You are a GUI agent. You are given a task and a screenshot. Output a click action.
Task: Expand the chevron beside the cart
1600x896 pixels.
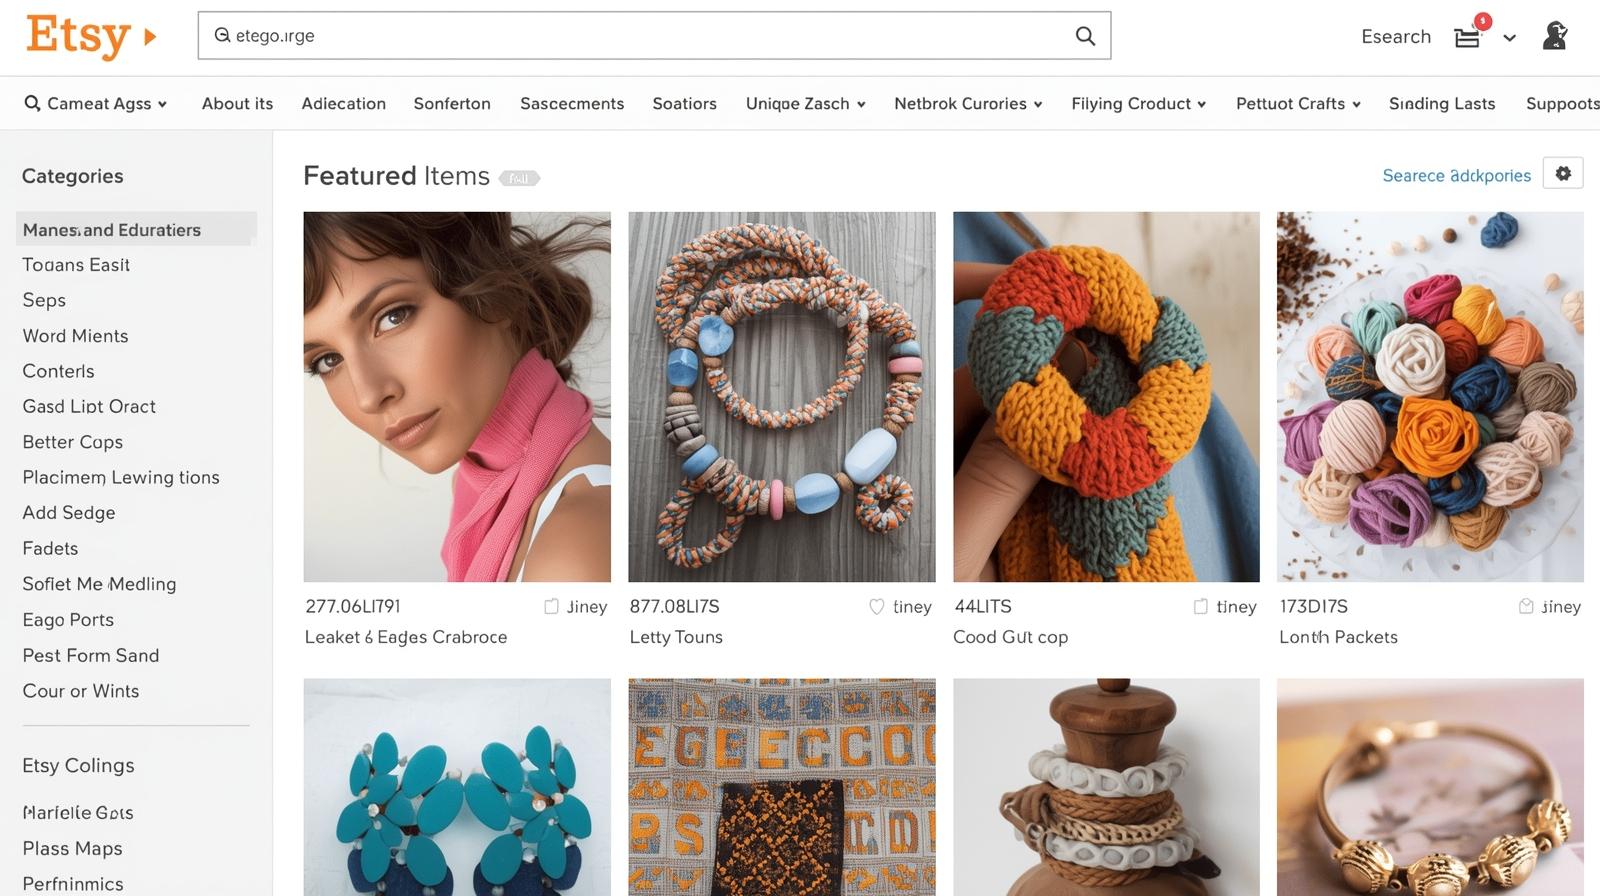pos(1510,38)
